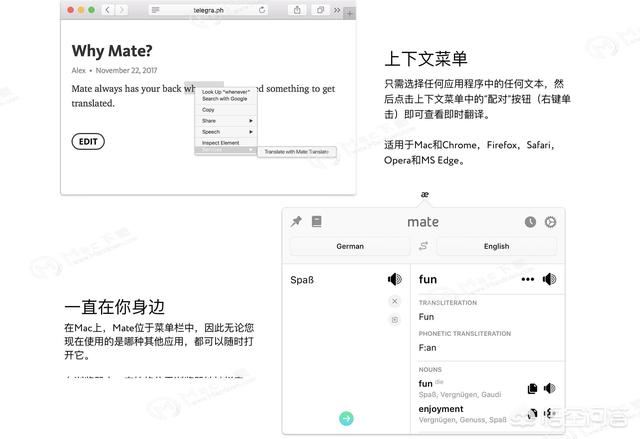Click the paste icon below clear button
Image resolution: width=640 pixels, height=439 pixels.
(394, 320)
